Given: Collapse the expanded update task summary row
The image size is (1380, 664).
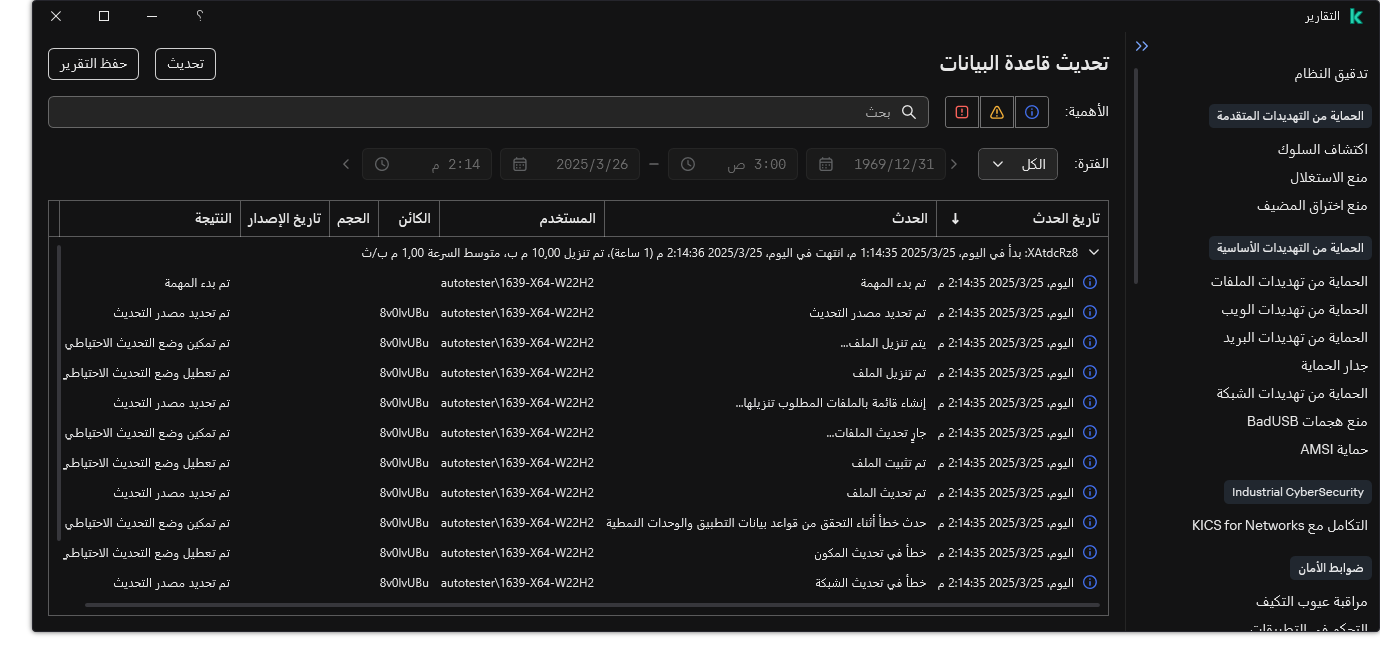Looking at the screenshot, I should tap(1092, 253).
